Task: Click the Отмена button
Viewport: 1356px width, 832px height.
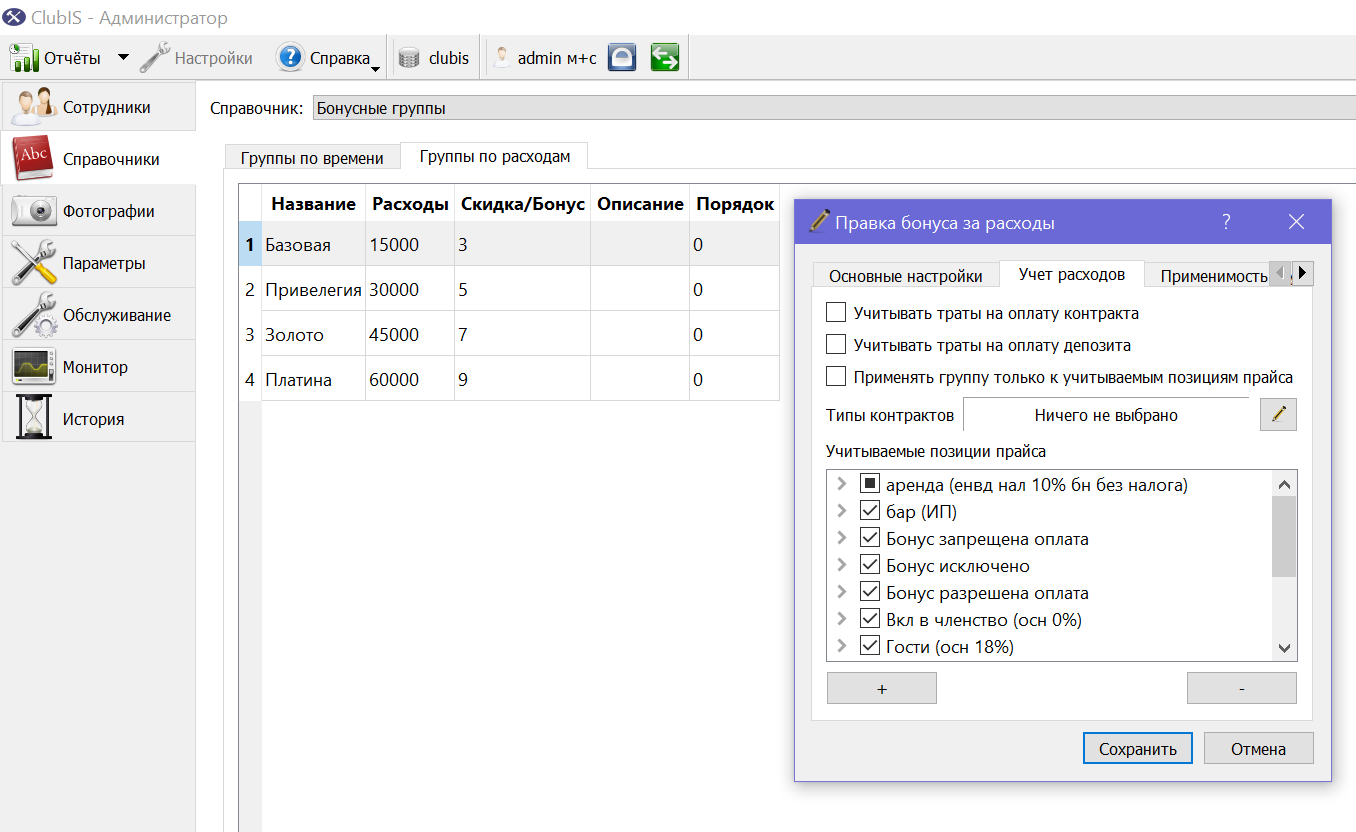Action: [x=1258, y=748]
